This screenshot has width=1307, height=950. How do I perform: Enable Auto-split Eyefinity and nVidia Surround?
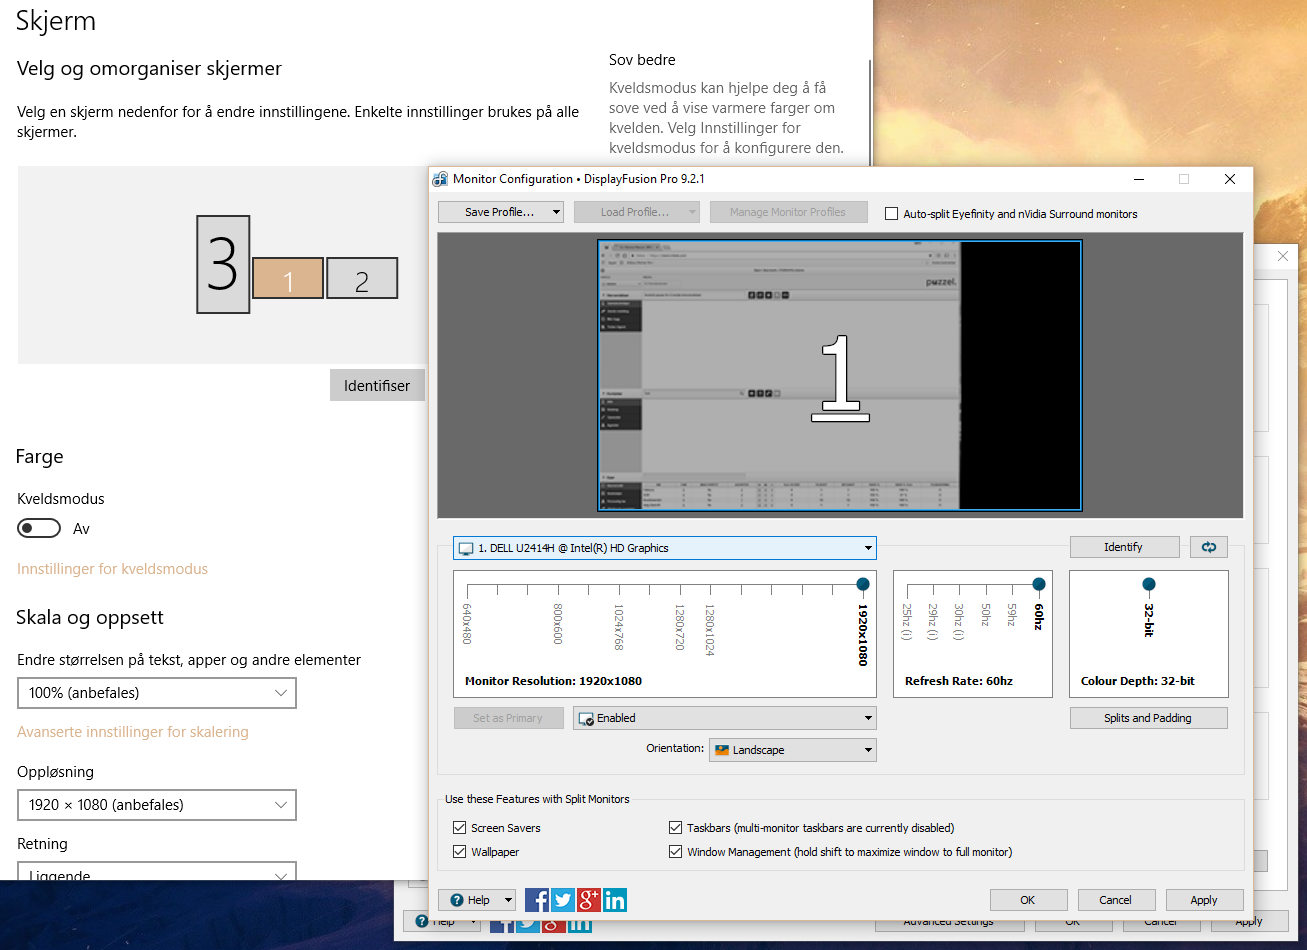(x=892, y=213)
